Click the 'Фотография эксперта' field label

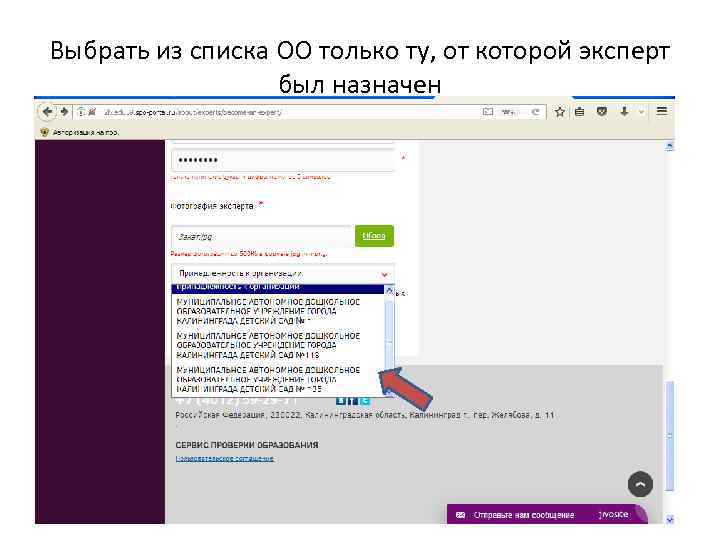212,206
